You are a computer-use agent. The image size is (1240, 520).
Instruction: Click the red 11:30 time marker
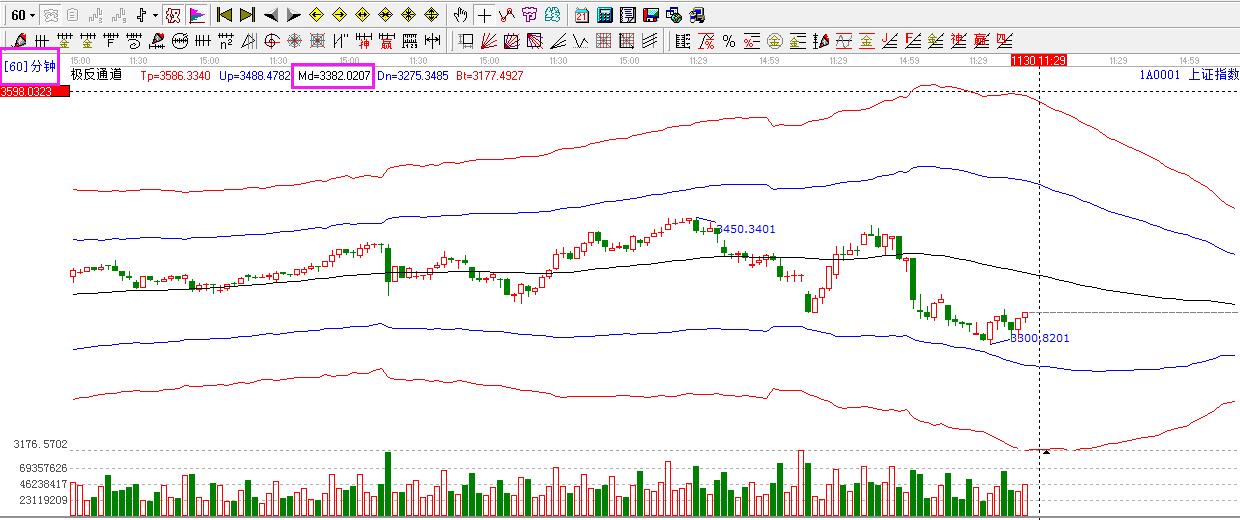coord(1023,61)
